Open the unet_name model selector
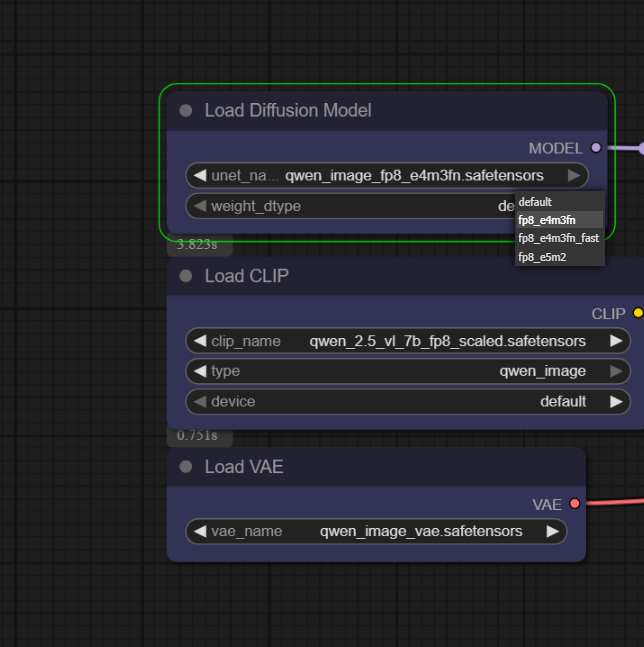 tap(387, 175)
